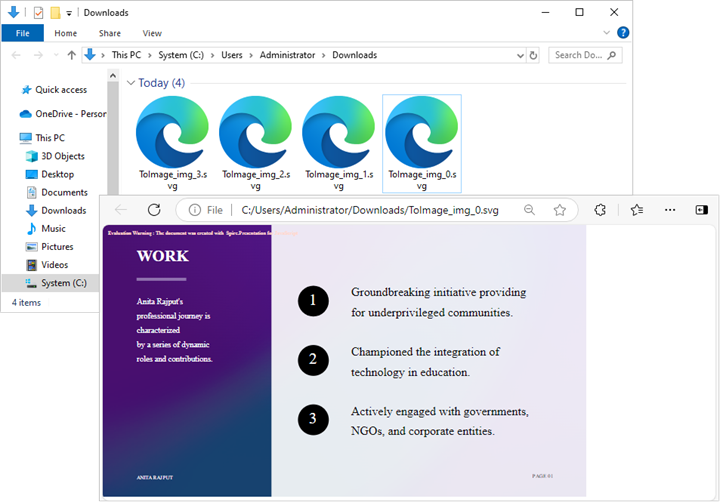The image size is (720, 502).
Task: Go up one folder level
Action: pyautogui.click(x=71, y=55)
